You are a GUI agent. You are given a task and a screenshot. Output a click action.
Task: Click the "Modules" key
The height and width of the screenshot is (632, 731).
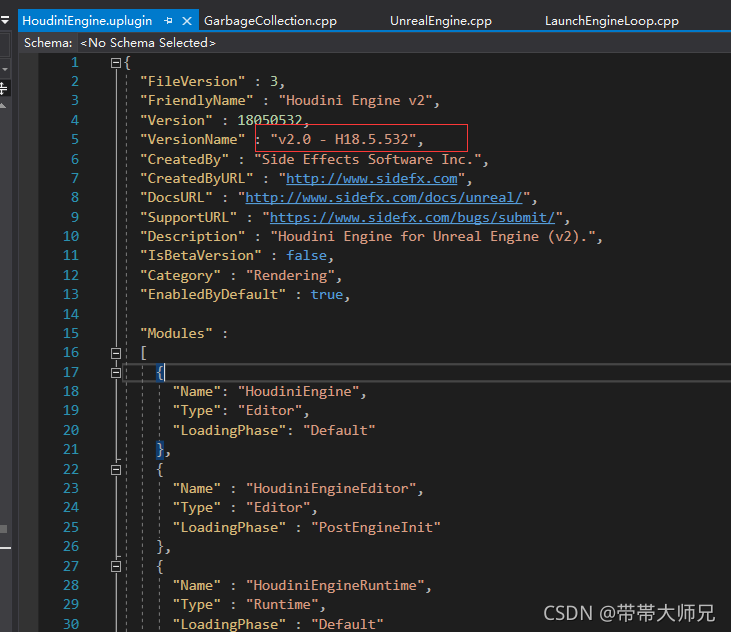tap(176, 334)
